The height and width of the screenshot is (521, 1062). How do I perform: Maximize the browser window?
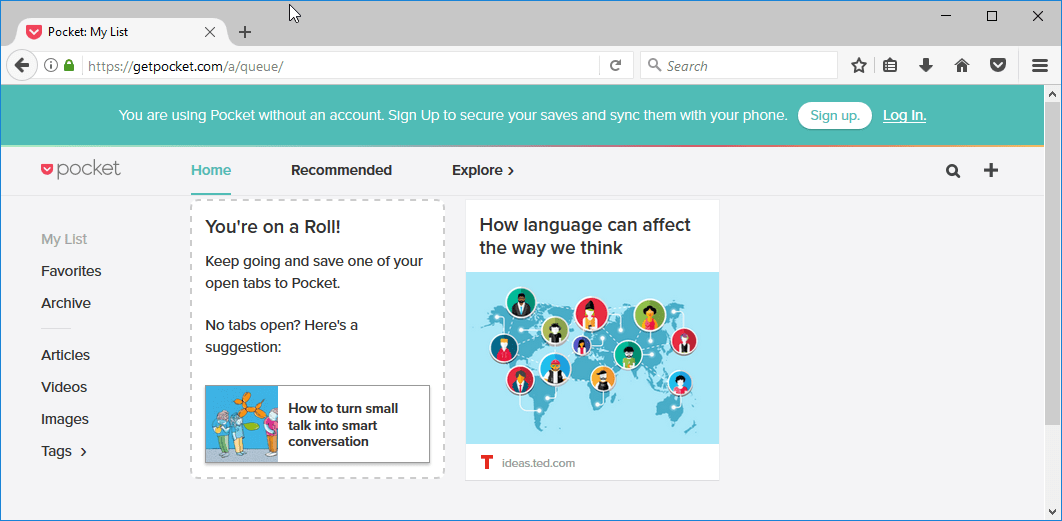pos(992,16)
